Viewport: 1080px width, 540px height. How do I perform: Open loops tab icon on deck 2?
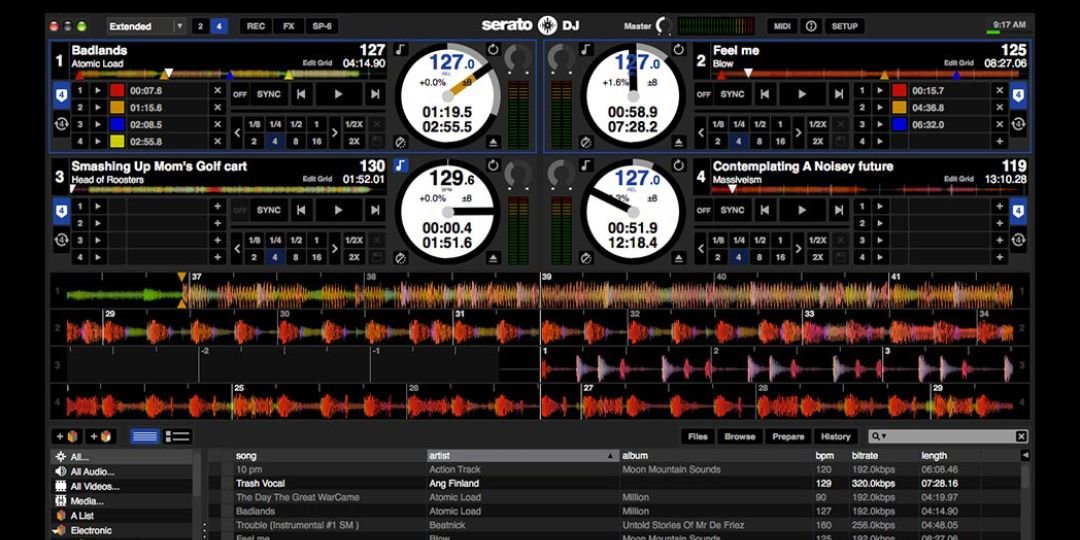click(1018, 125)
